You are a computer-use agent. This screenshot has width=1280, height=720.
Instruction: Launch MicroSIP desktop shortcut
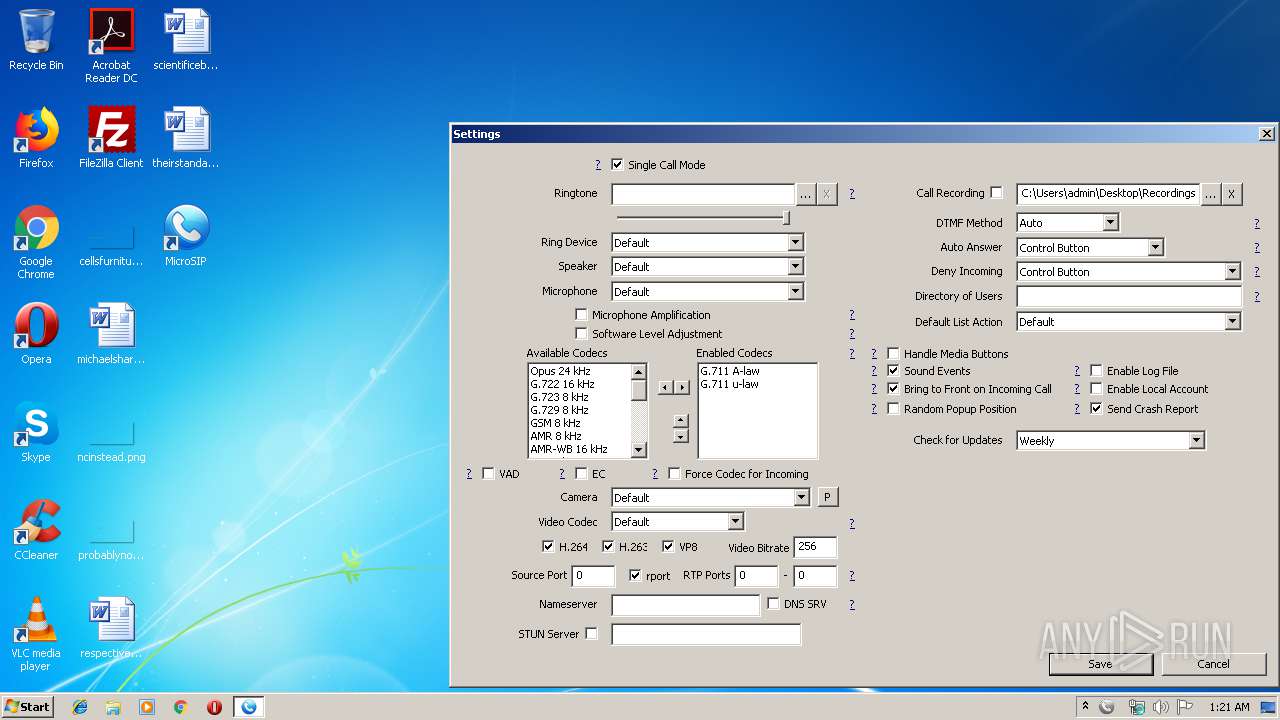(185, 236)
